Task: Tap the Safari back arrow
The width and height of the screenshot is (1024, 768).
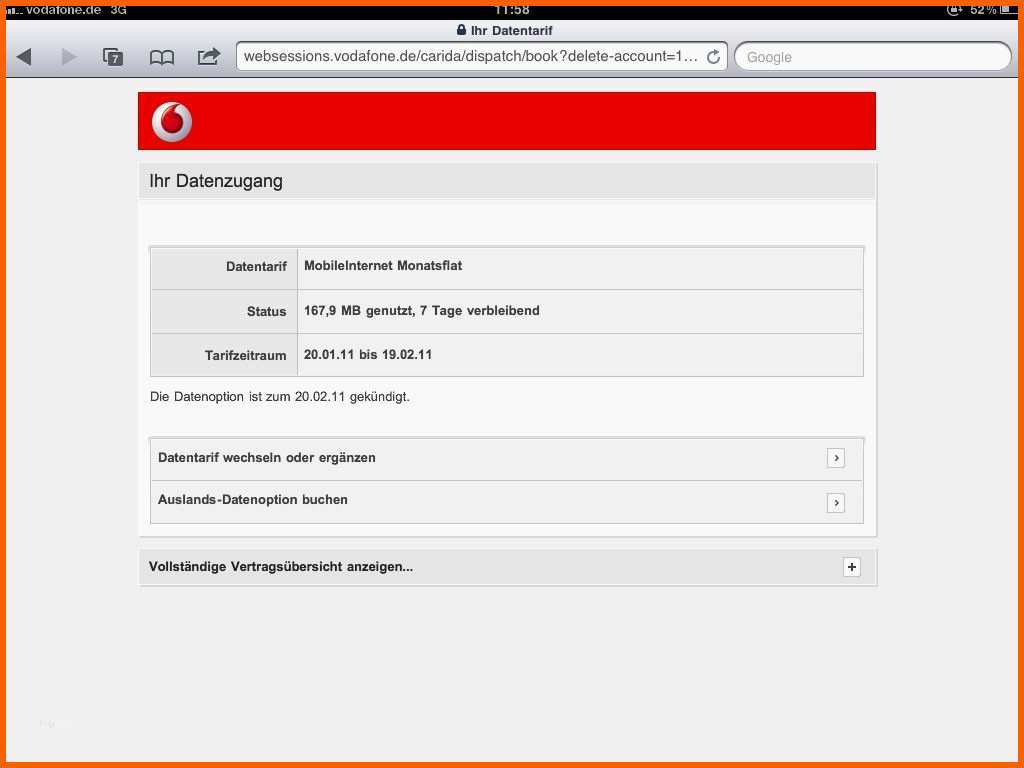Action: (x=24, y=57)
